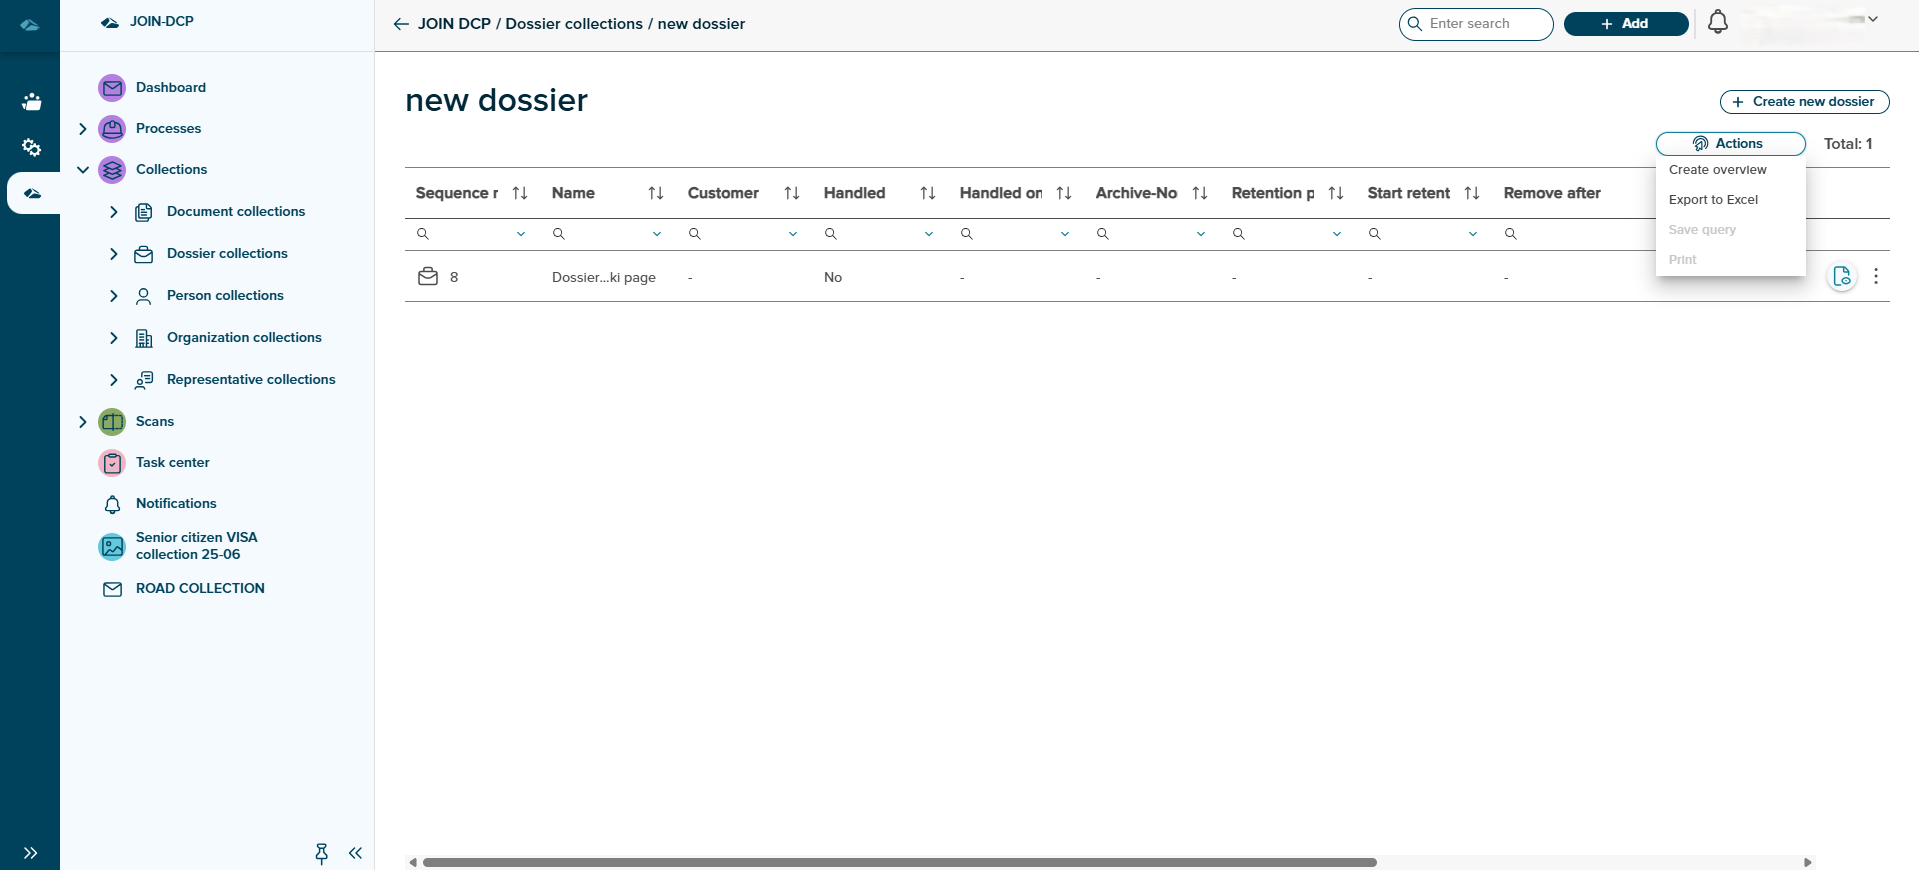Click the Actions button
Image resolution: width=1919 pixels, height=870 pixels.
[x=1731, y=144]
